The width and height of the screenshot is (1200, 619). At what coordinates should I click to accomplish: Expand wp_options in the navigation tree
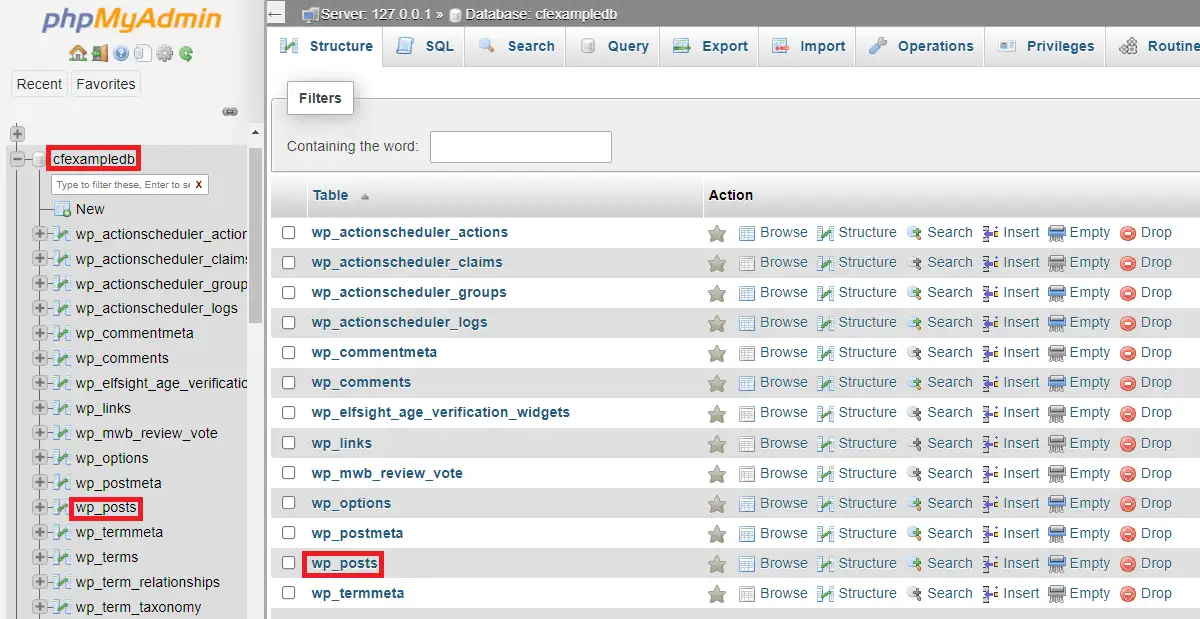tap(40, 458)
